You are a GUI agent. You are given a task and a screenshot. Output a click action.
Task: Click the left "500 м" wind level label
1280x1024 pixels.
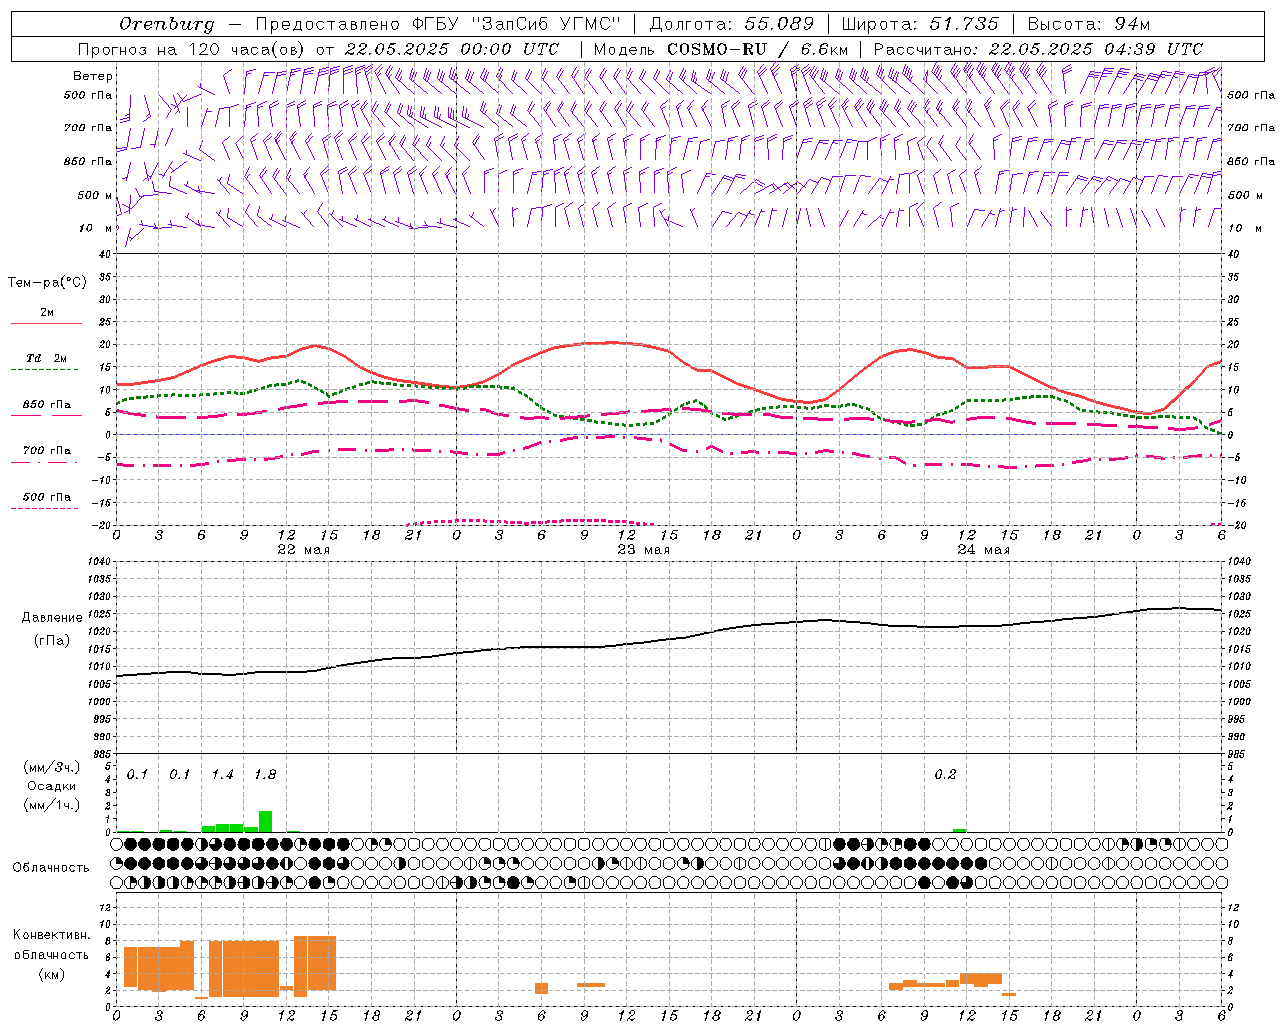[x=95, y=195]
